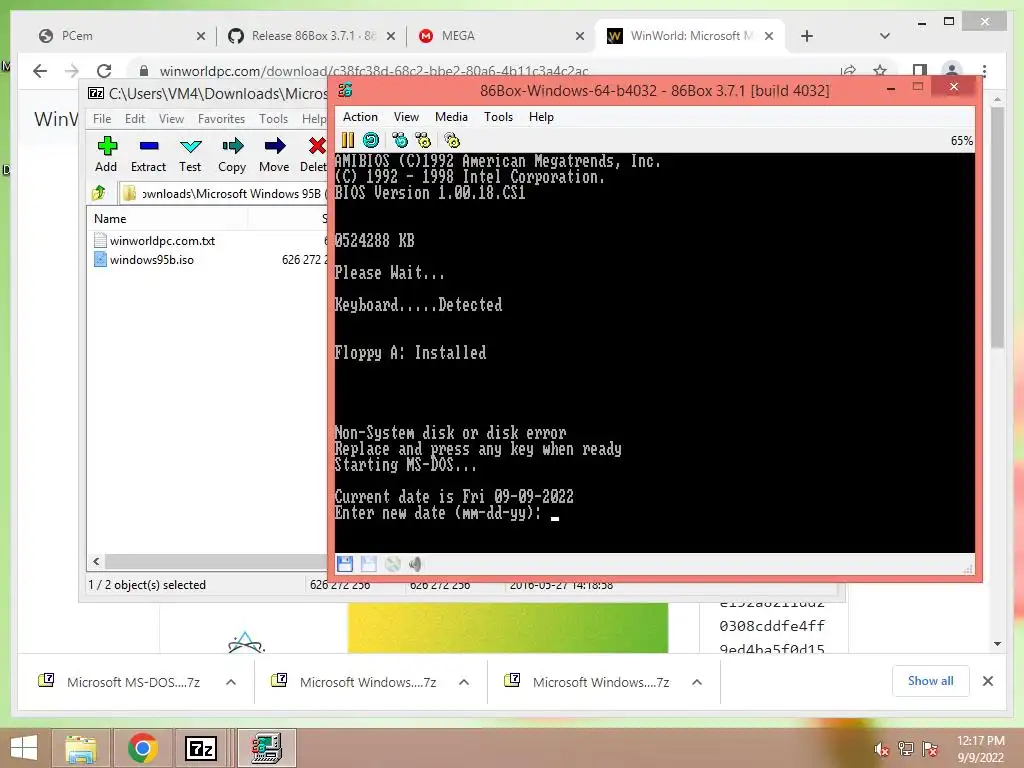Open the Help menu in 86Box
This screenshot has width=1024, height=768.
tap(541, 116)
